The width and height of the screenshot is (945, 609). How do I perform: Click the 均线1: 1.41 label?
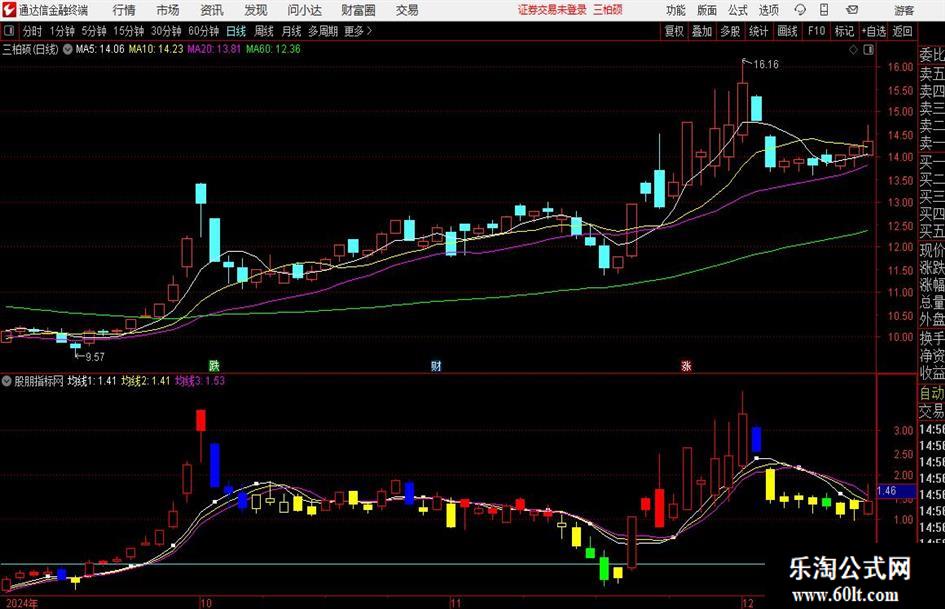click(91, 380)
